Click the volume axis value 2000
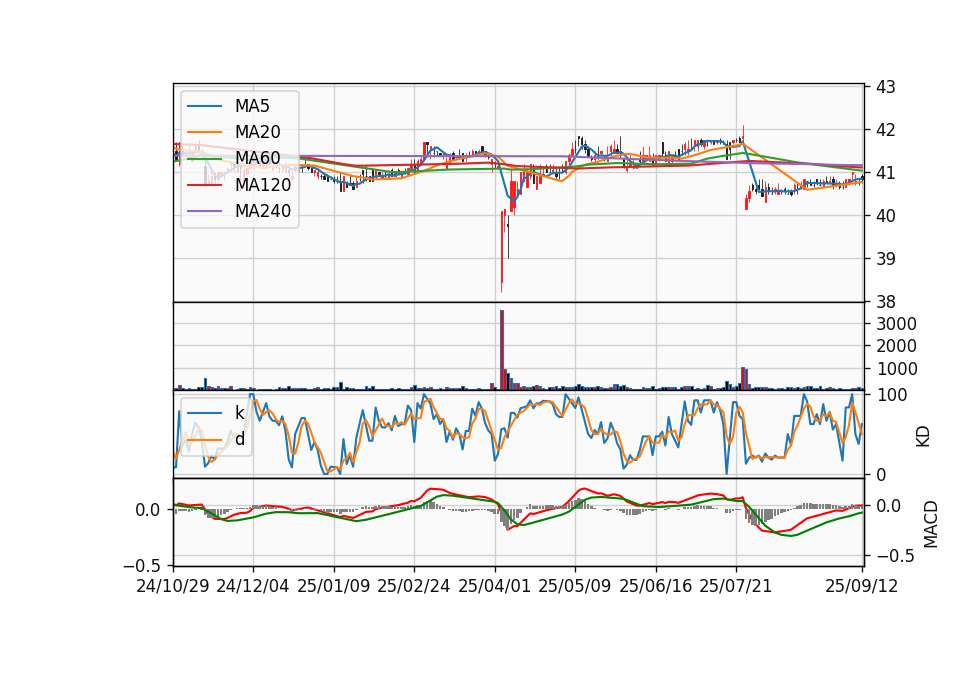The width and height of the screenshot is (960, 690). (x=896, y=346)
